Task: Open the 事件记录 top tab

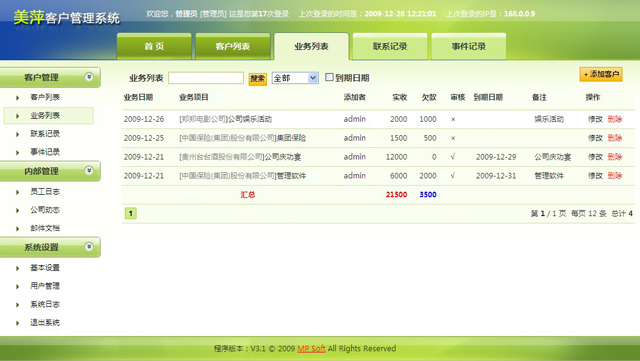Action: [469, 46]
